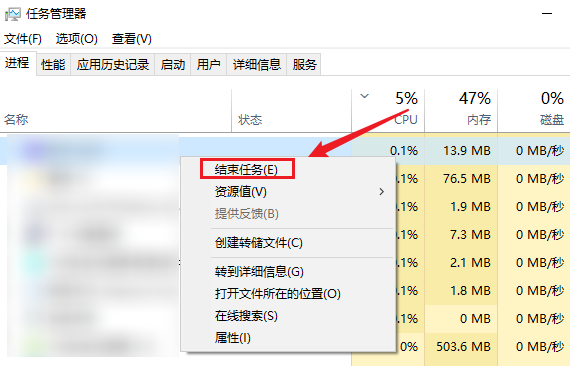Choose 转到详细信息(G) menu entry

tap(288, 272)
